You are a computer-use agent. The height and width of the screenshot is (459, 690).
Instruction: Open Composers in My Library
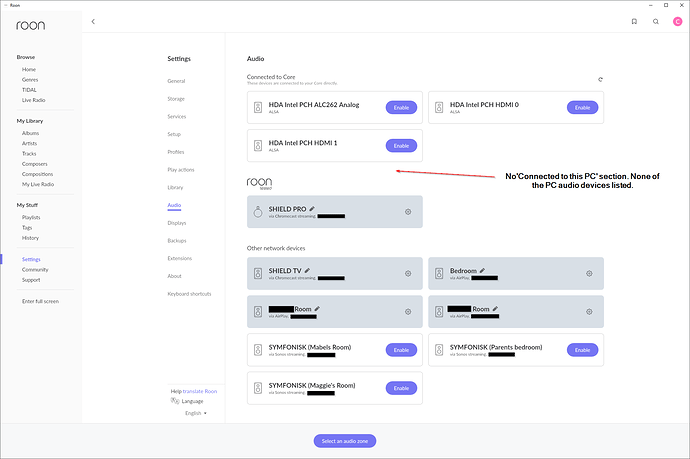pyautogui.click(x=34, y=164)
